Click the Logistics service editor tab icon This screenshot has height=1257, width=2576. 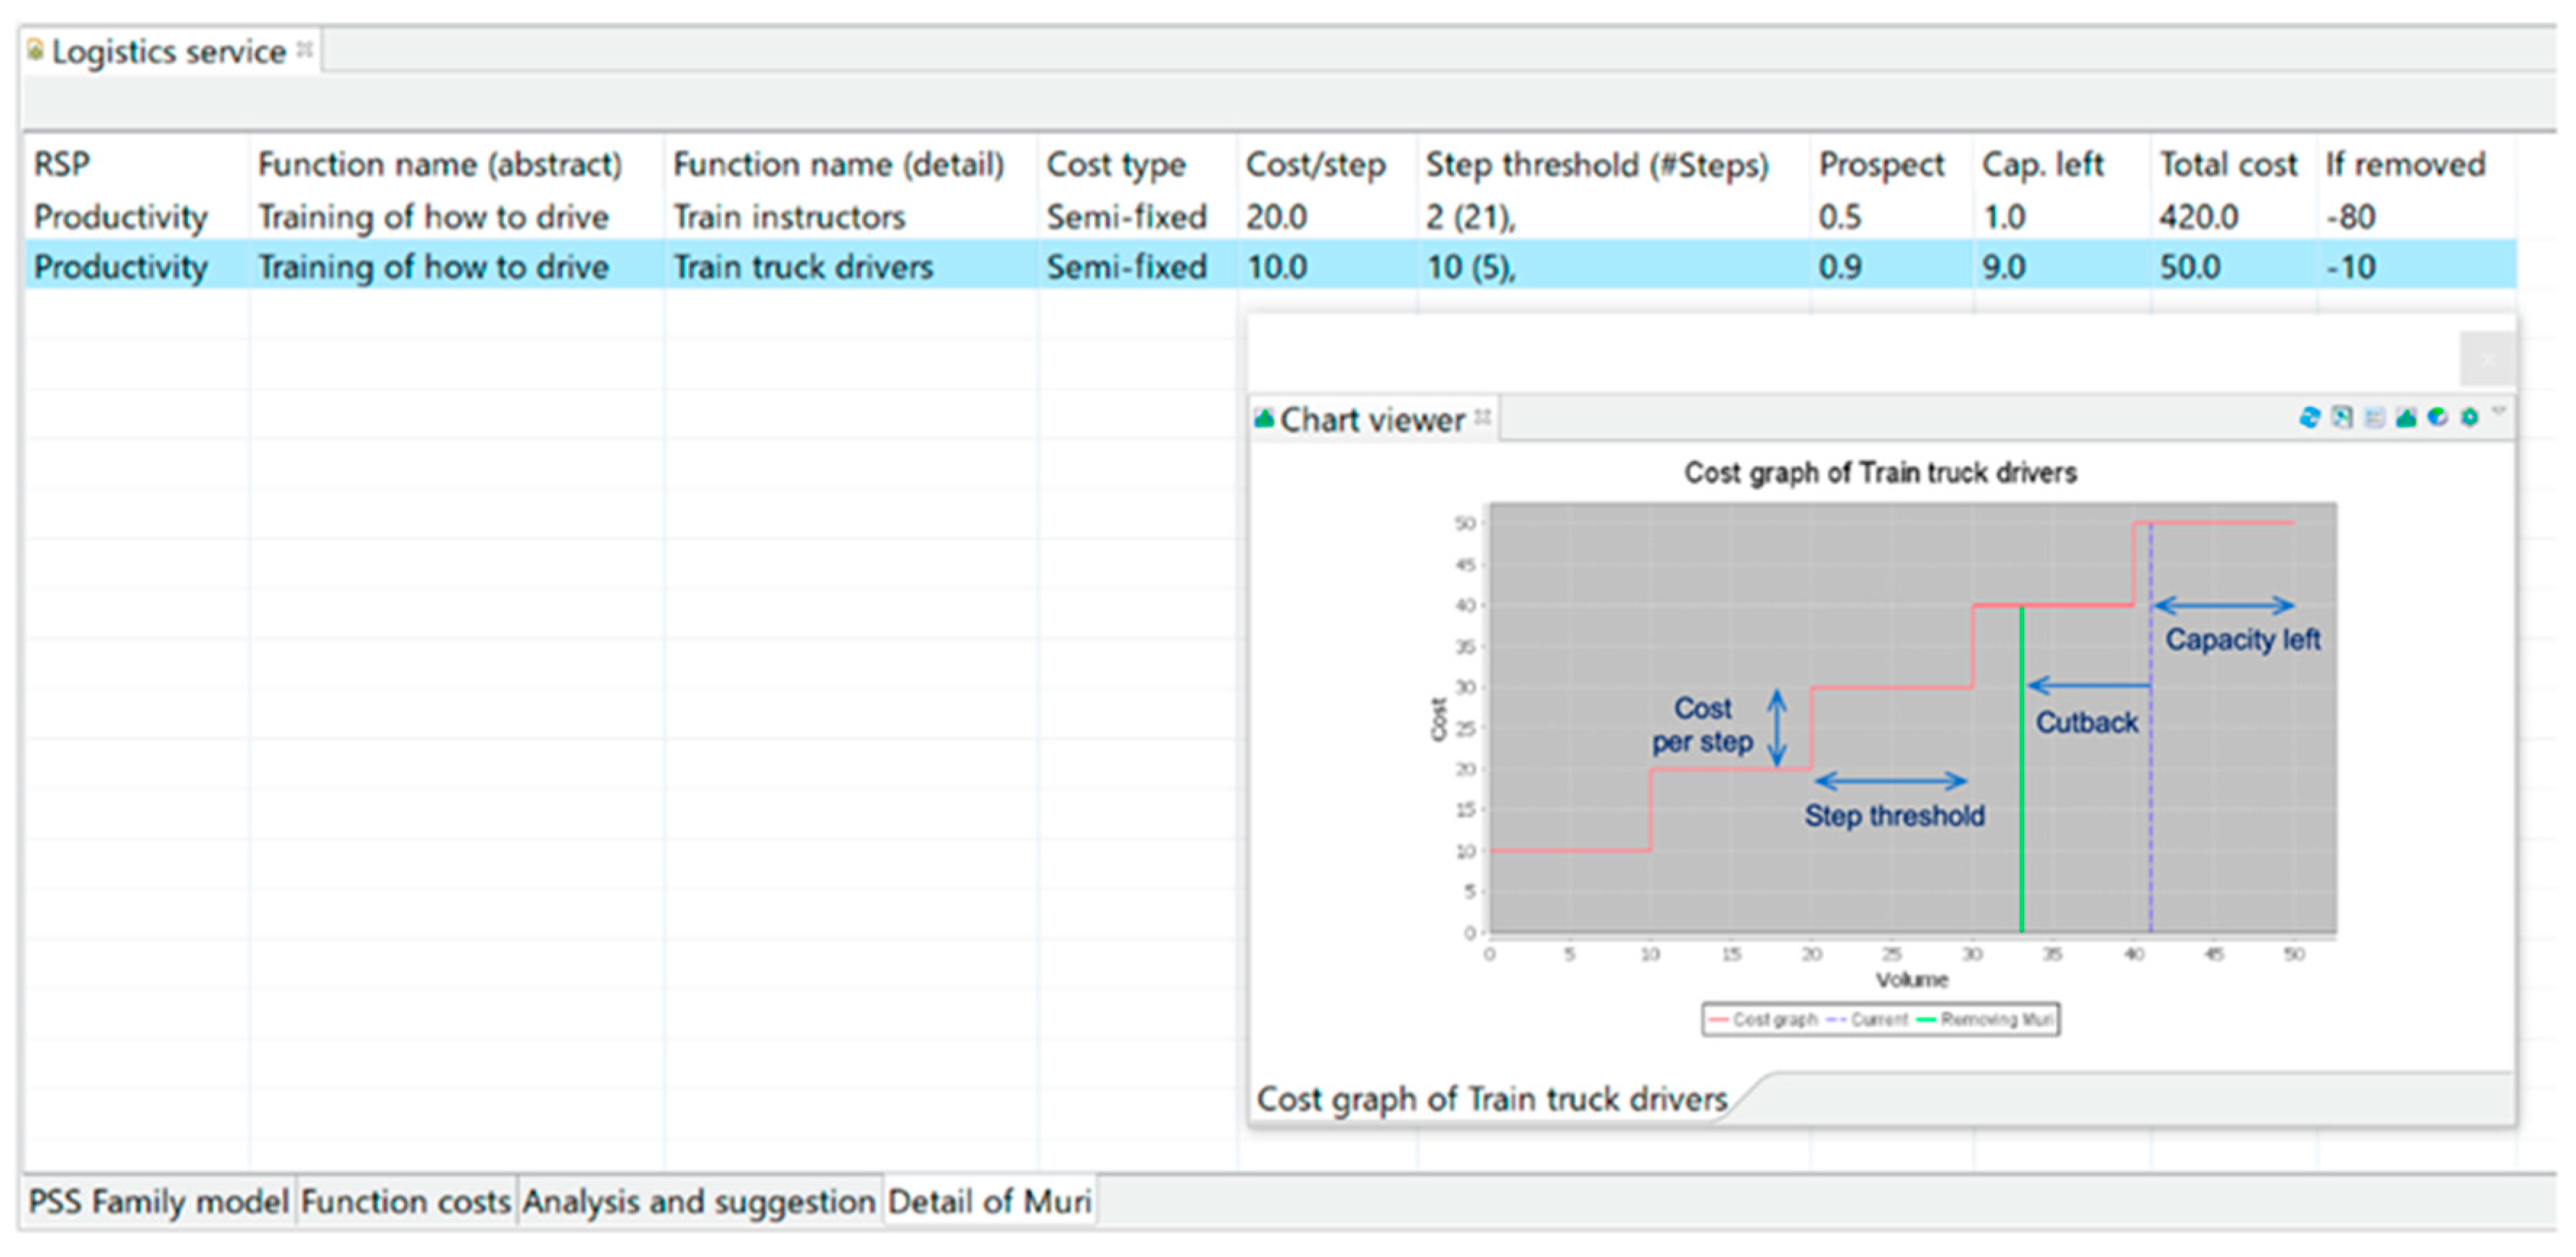(x=36, y=50)
